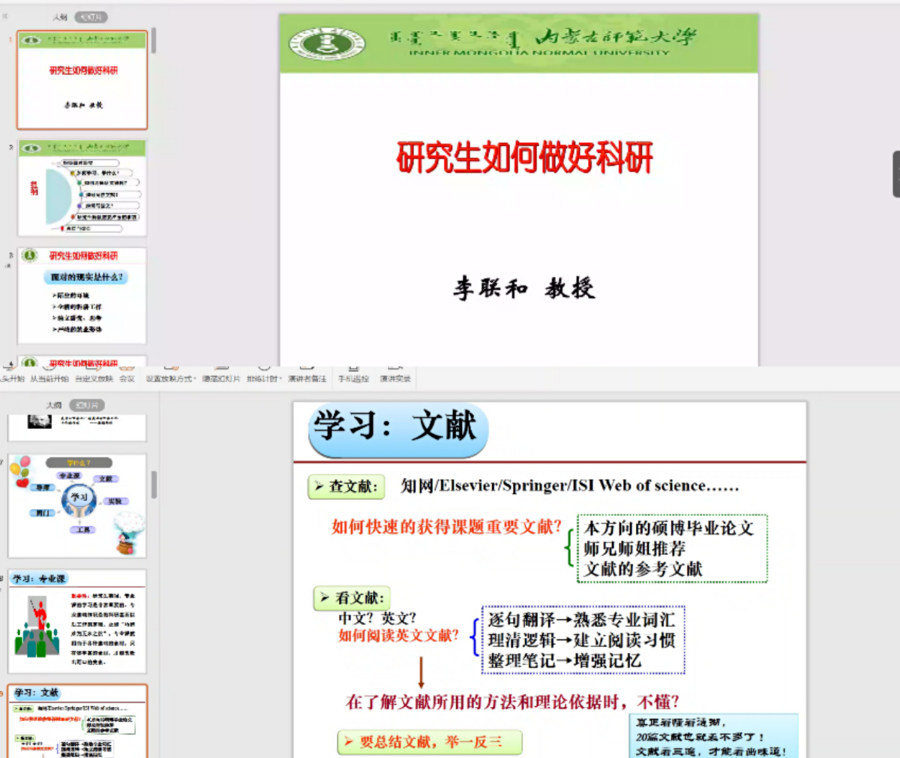Screen dimensions: 900x758
Task: Select slide 1 title thumbnail
Action: (x=82, y=80)
